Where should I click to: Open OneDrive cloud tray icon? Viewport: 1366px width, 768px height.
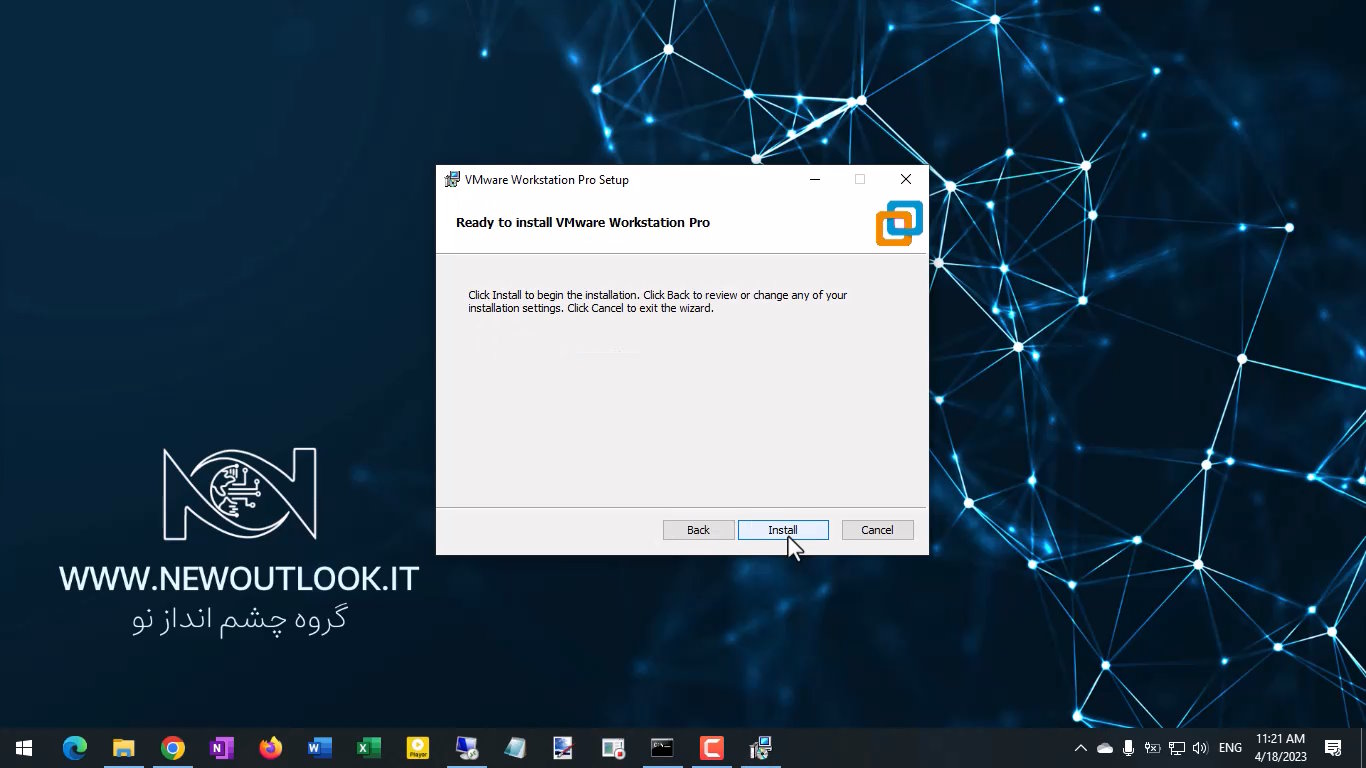(1105, 748)
